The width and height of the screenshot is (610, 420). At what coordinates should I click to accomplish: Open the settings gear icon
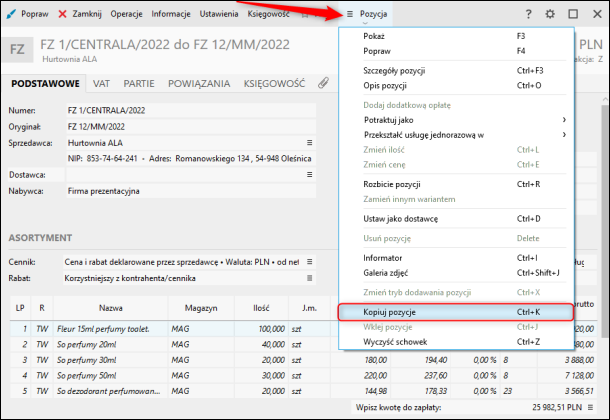pos(550,14)
